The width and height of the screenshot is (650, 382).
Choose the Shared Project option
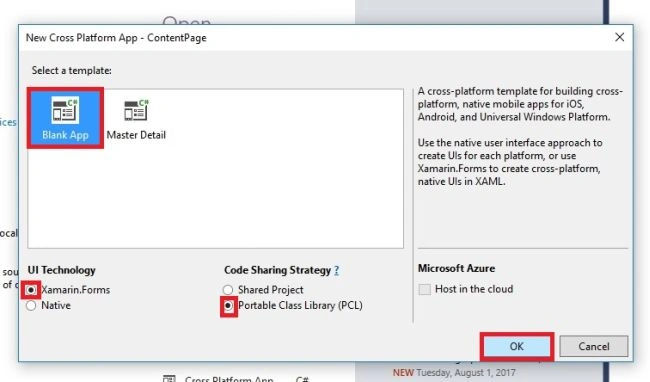tap(228, 290)
